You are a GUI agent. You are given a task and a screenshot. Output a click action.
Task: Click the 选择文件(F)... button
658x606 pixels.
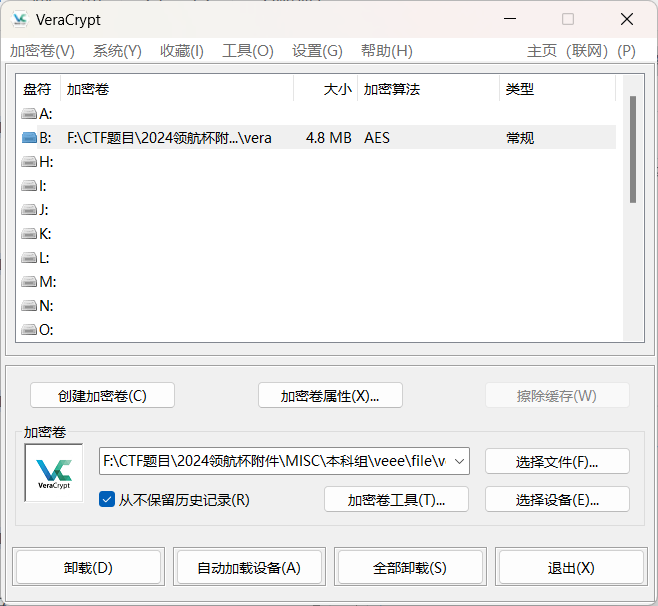(x=557, y=461)
